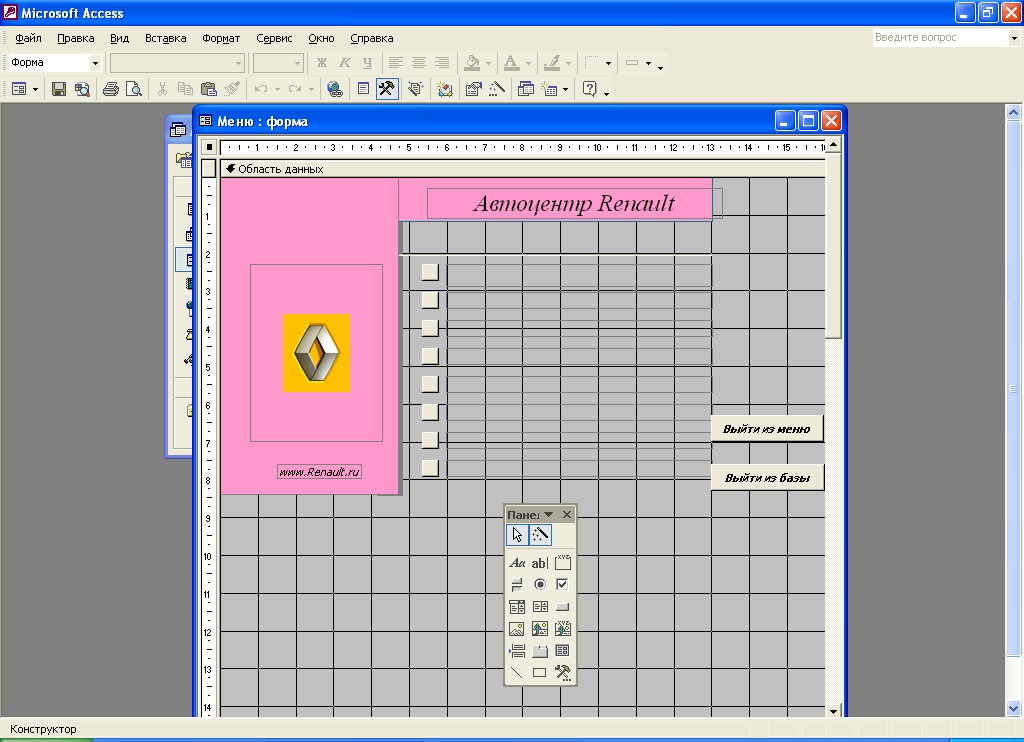Activate the Select Objects arrow tool

517,535
